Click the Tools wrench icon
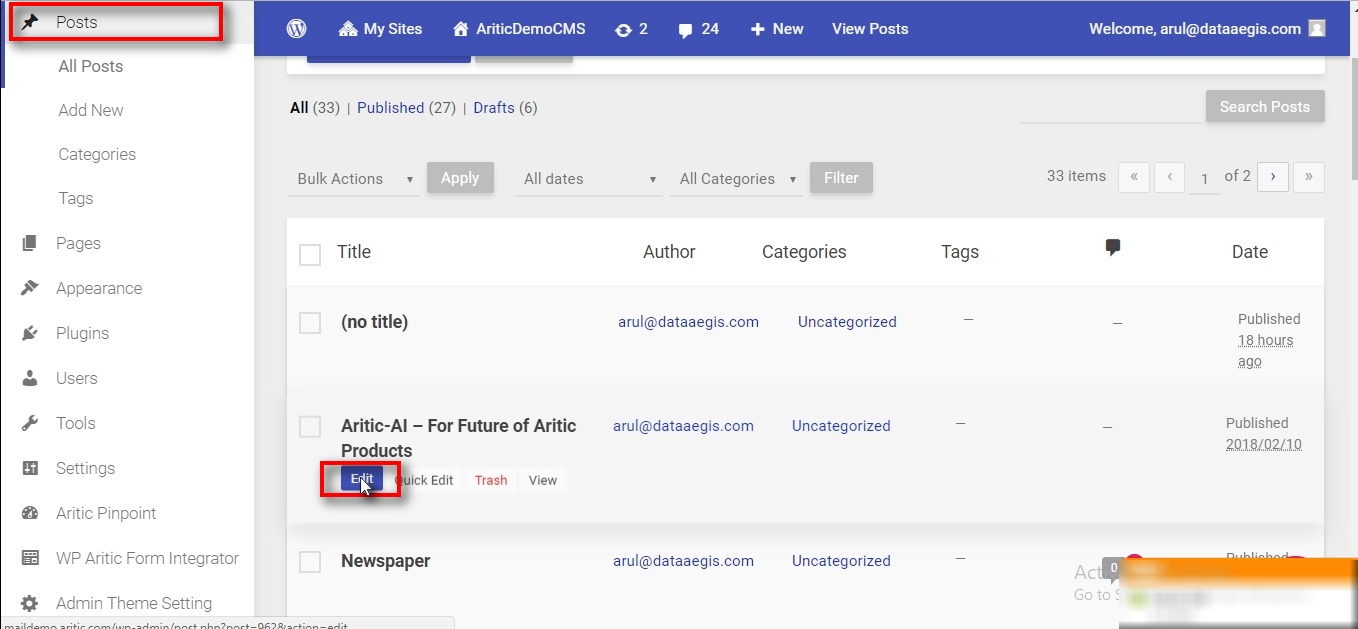The width and height of the screenshot is (1358, 629). coord(30,423)
